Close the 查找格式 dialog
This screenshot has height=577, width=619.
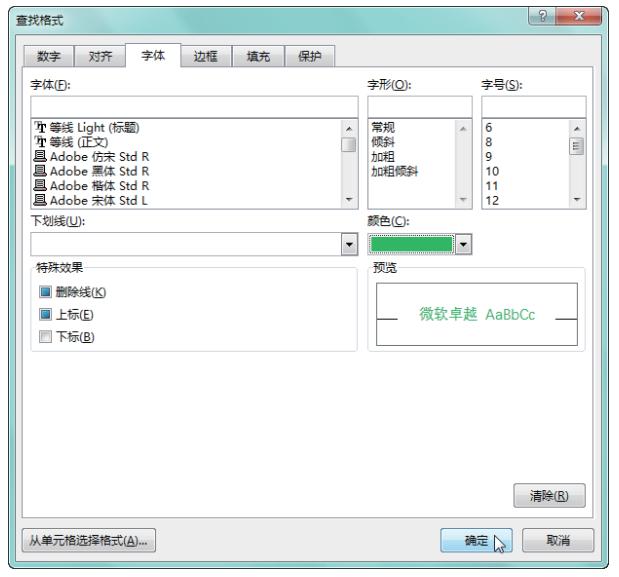[579, 16]
